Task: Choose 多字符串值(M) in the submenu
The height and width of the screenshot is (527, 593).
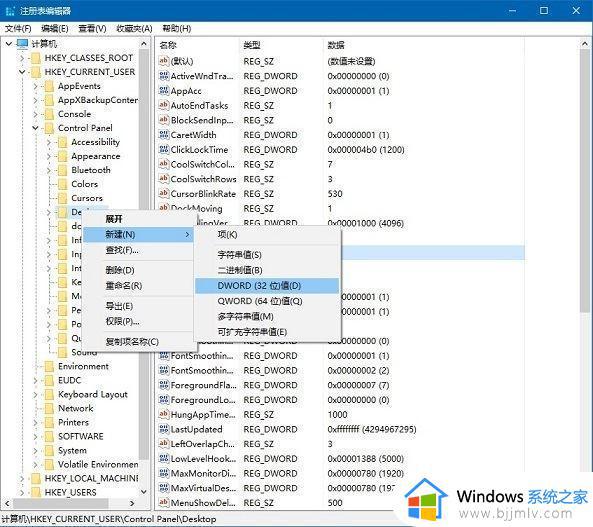Action: (x=267, y=317)
